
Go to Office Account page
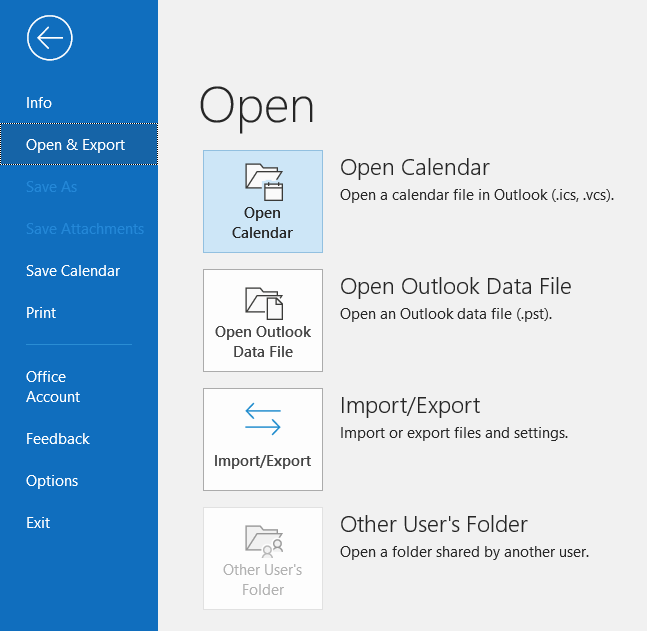(x=53, y=387)
